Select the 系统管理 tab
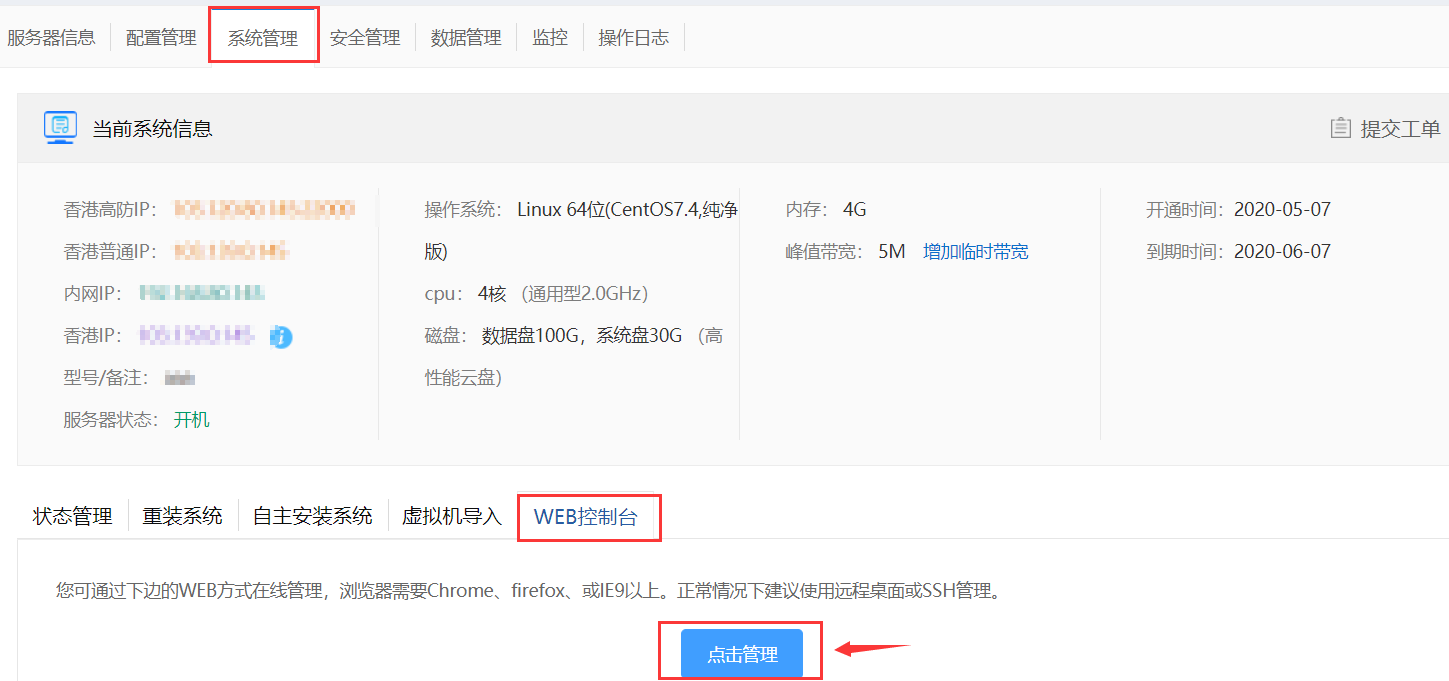The width and height of the screenshot is (1449, 681). (263, 38)
